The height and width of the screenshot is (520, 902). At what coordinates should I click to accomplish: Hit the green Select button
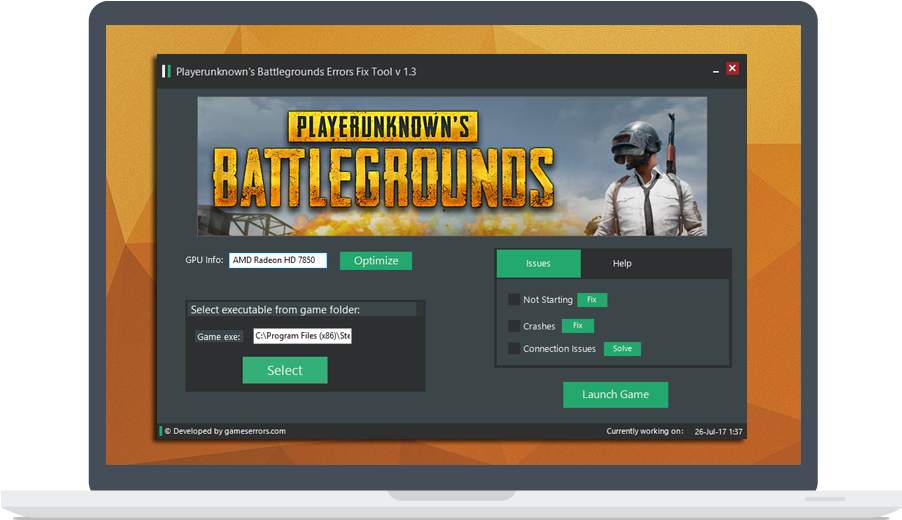[285, 370]
